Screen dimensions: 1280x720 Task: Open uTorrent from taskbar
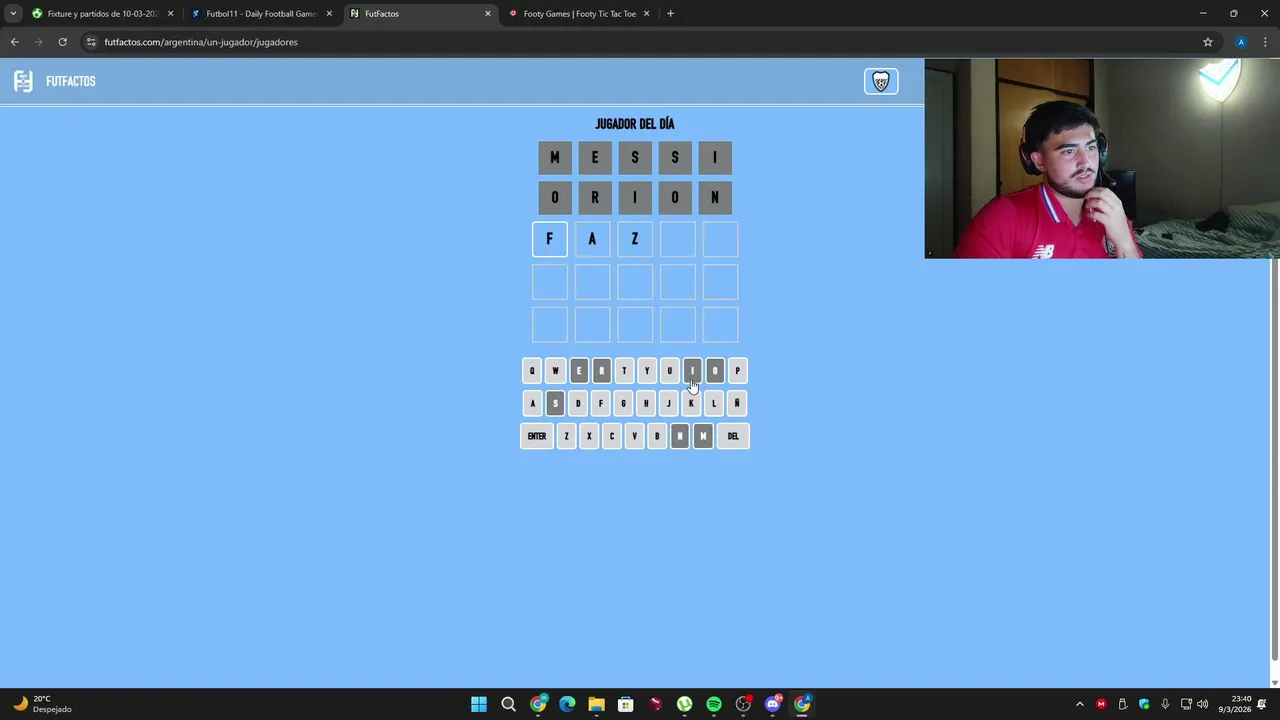click(684, 704)
